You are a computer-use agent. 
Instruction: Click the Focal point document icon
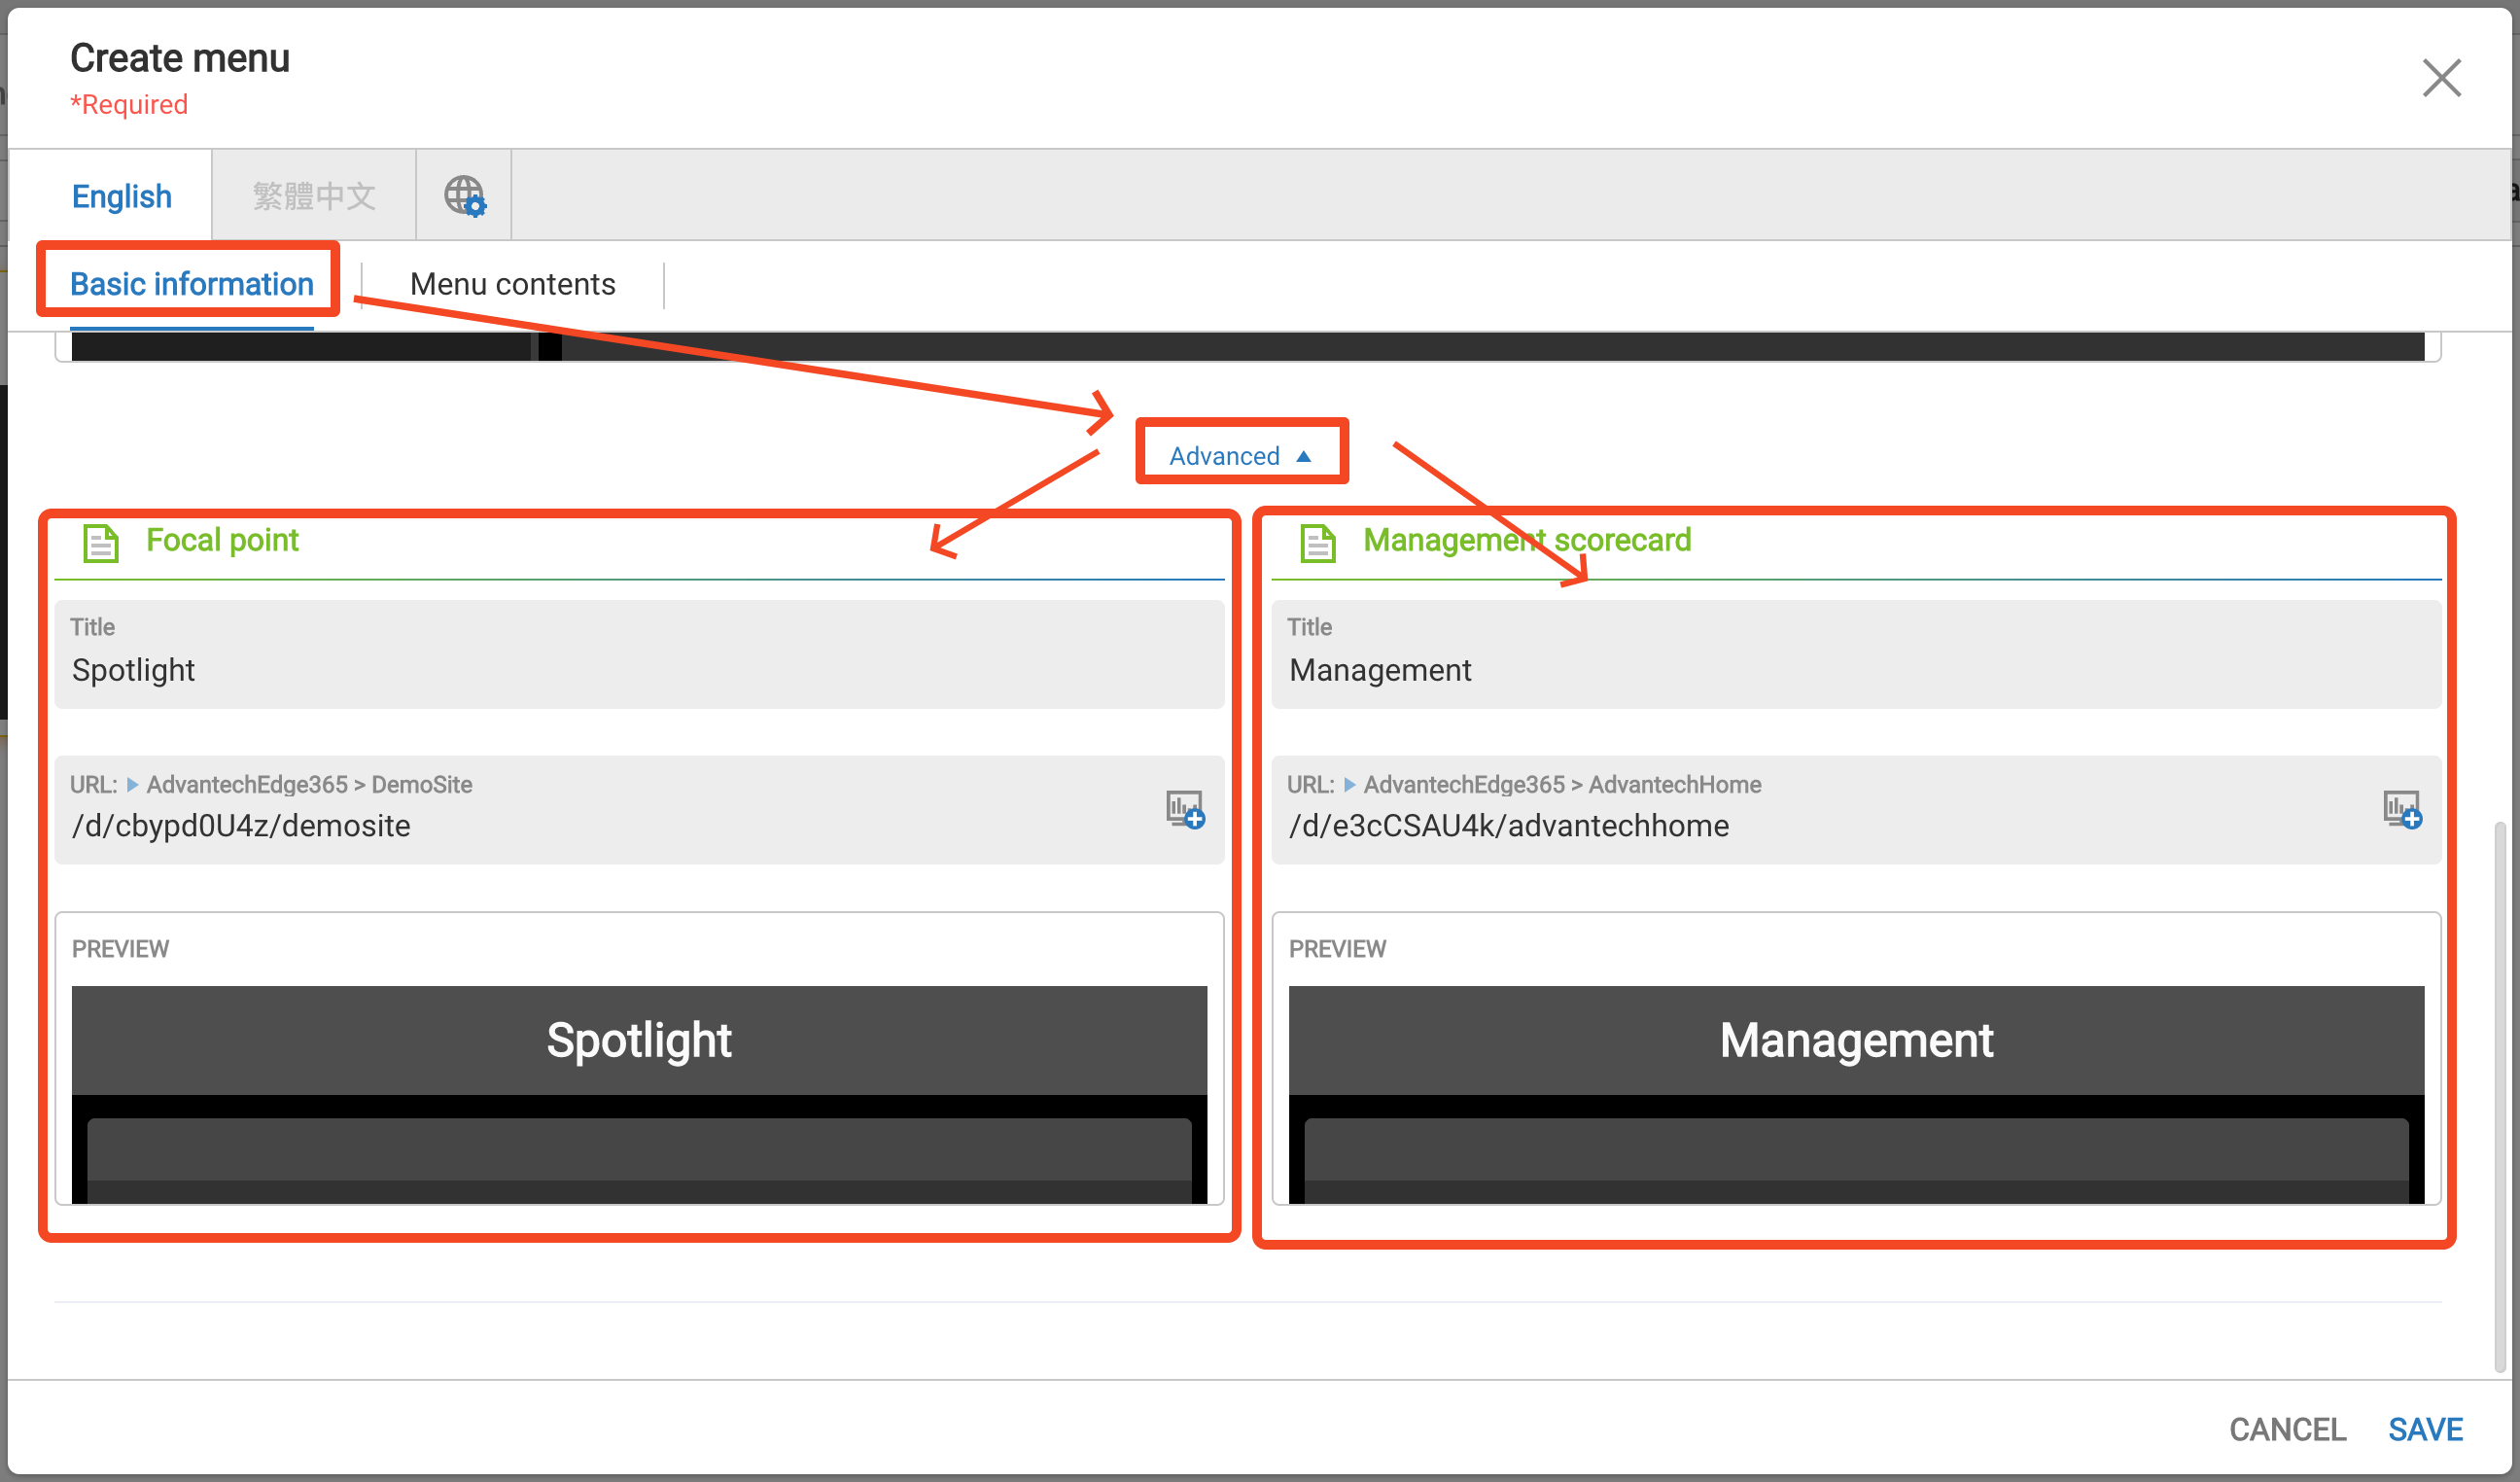(x=100, y=543)
